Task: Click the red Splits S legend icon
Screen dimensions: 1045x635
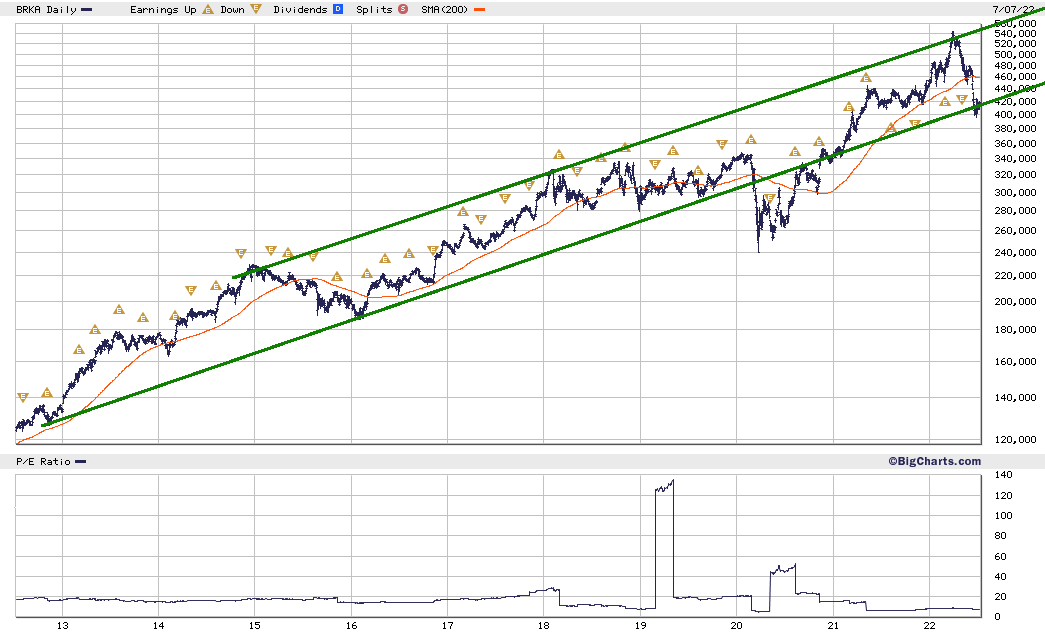Action: point(403,9)
